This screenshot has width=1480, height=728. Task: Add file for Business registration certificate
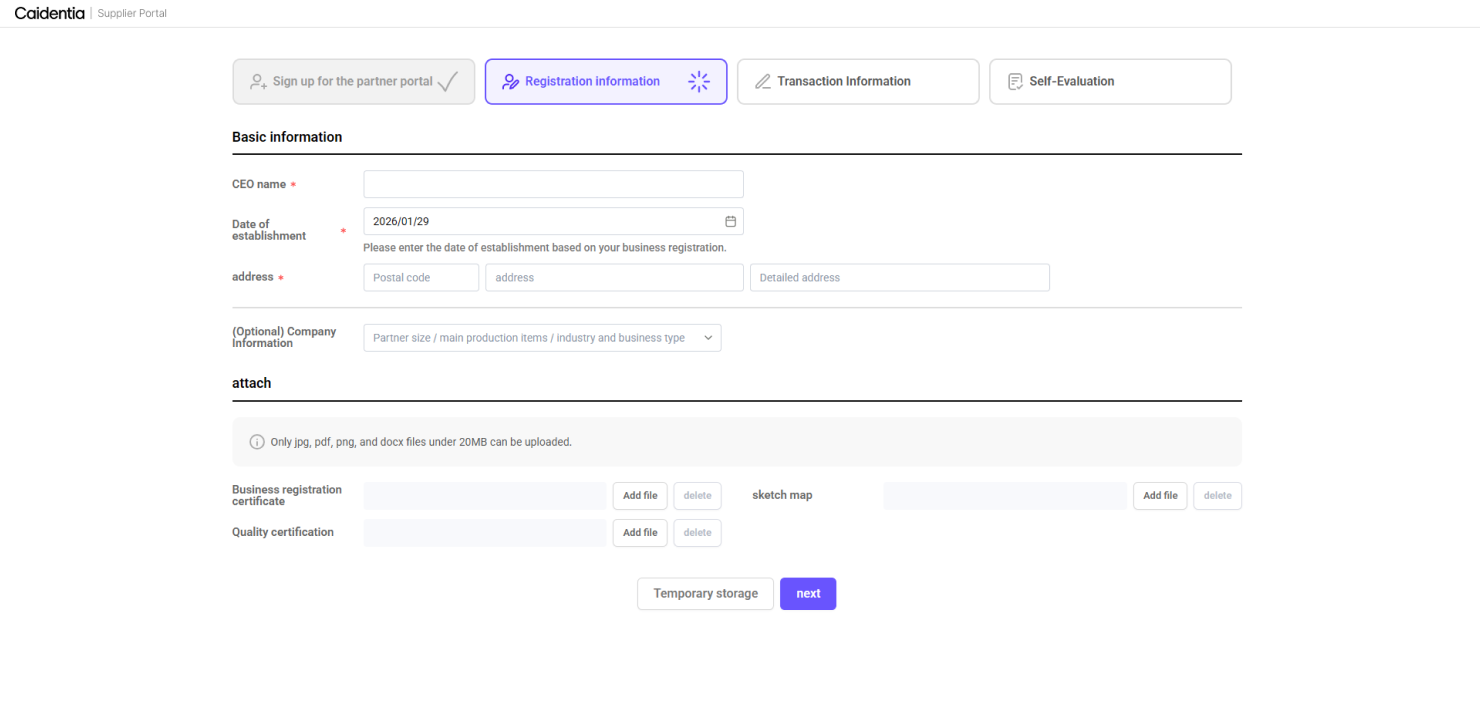tap(640, 496)
